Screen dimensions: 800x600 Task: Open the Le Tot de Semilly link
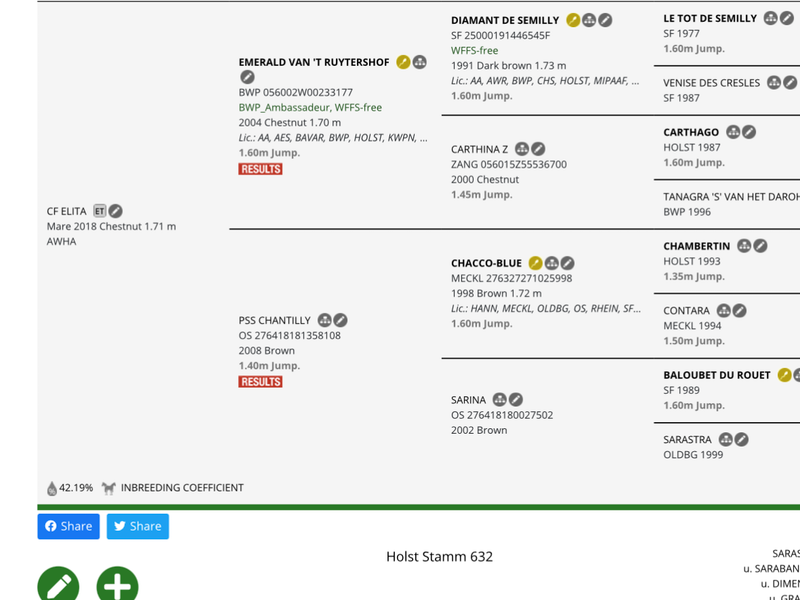710,18
